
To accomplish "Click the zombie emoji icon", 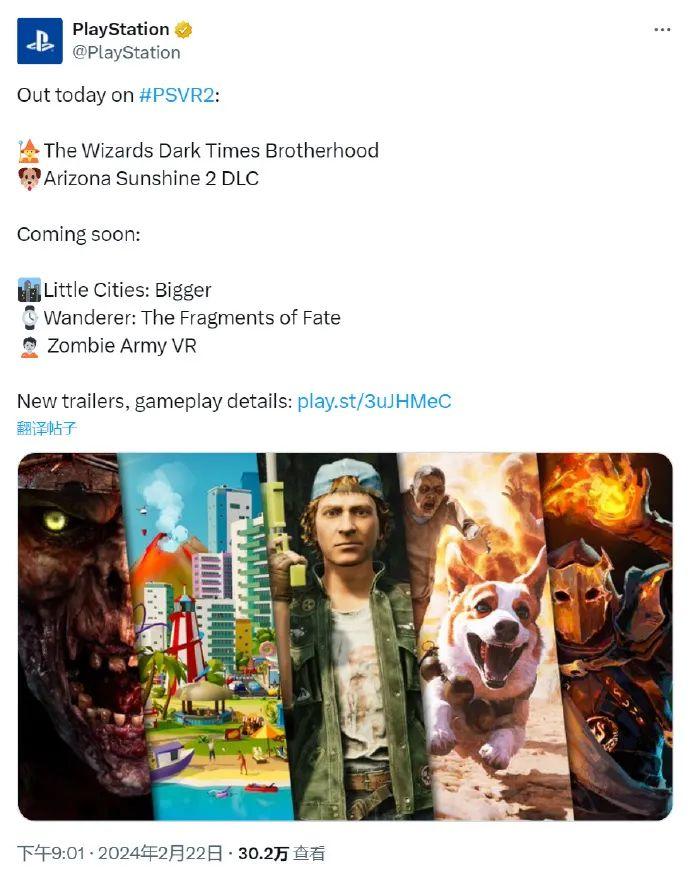I will click(29, 346).
